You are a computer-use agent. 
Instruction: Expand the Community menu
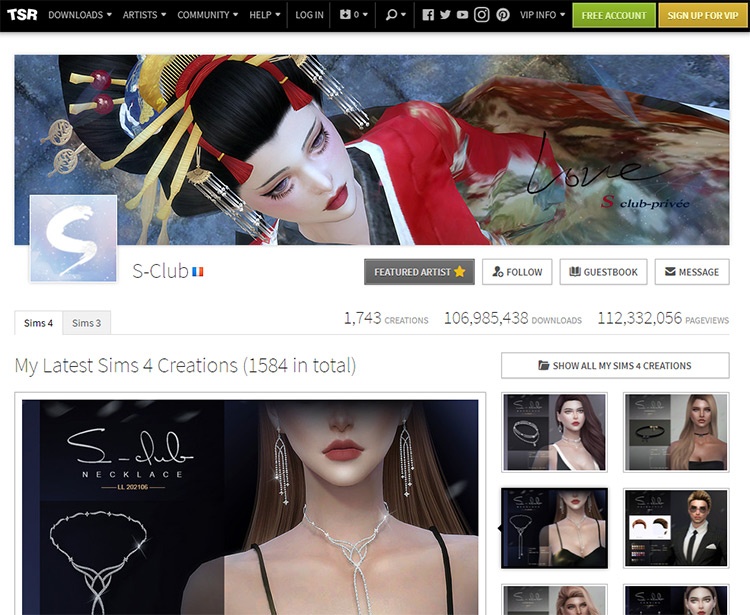[208, 15]
